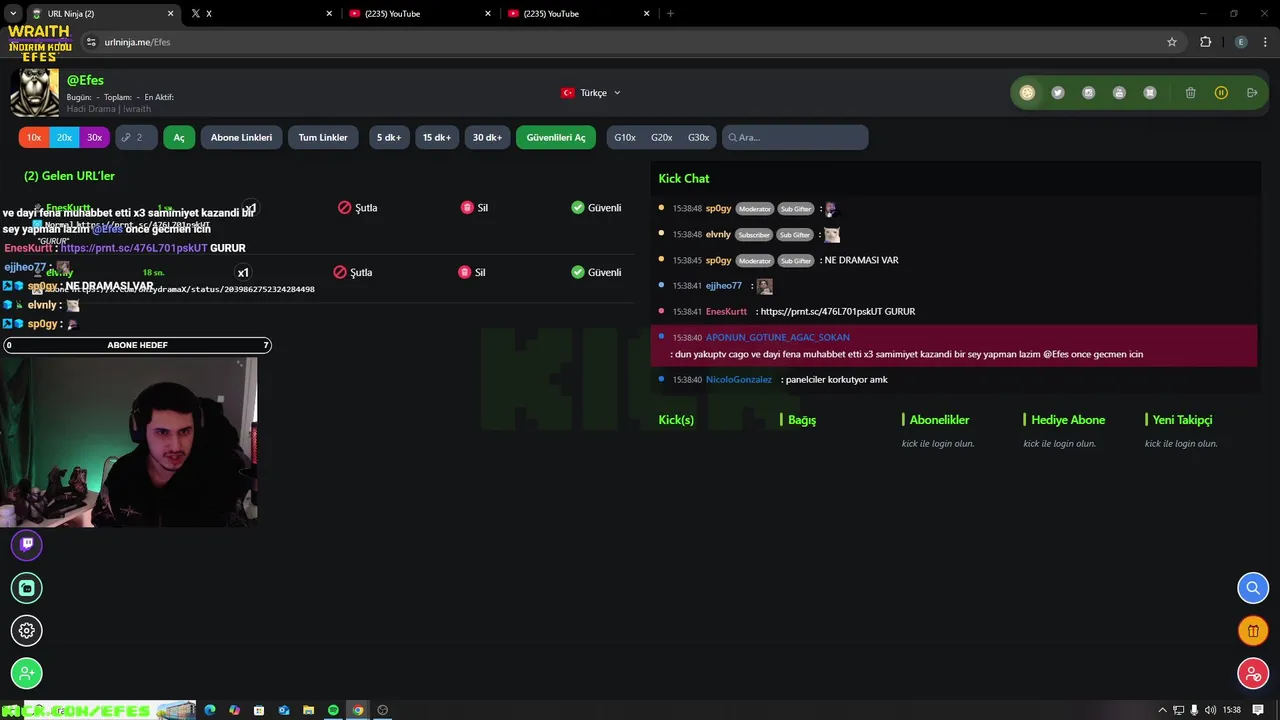This screenshot has height=720, width=1280.
Task: Select the URL Ninja browser tab
Action: coord(102,14)
